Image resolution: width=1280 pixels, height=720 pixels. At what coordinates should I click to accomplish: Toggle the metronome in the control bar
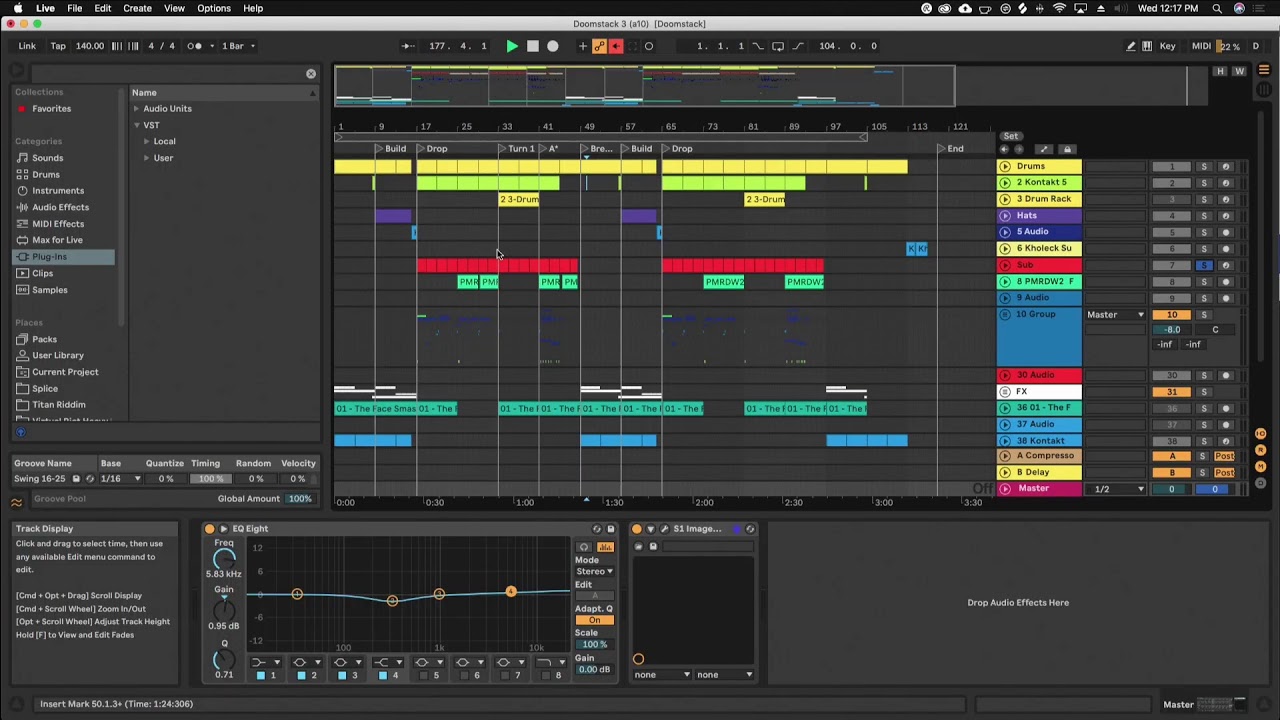tap(196, 46)
